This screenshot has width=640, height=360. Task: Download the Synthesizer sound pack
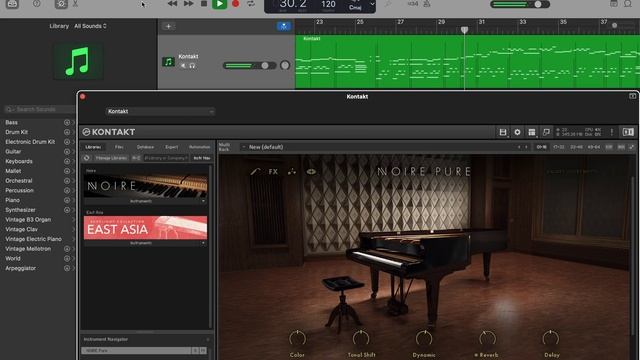[67, 210]
